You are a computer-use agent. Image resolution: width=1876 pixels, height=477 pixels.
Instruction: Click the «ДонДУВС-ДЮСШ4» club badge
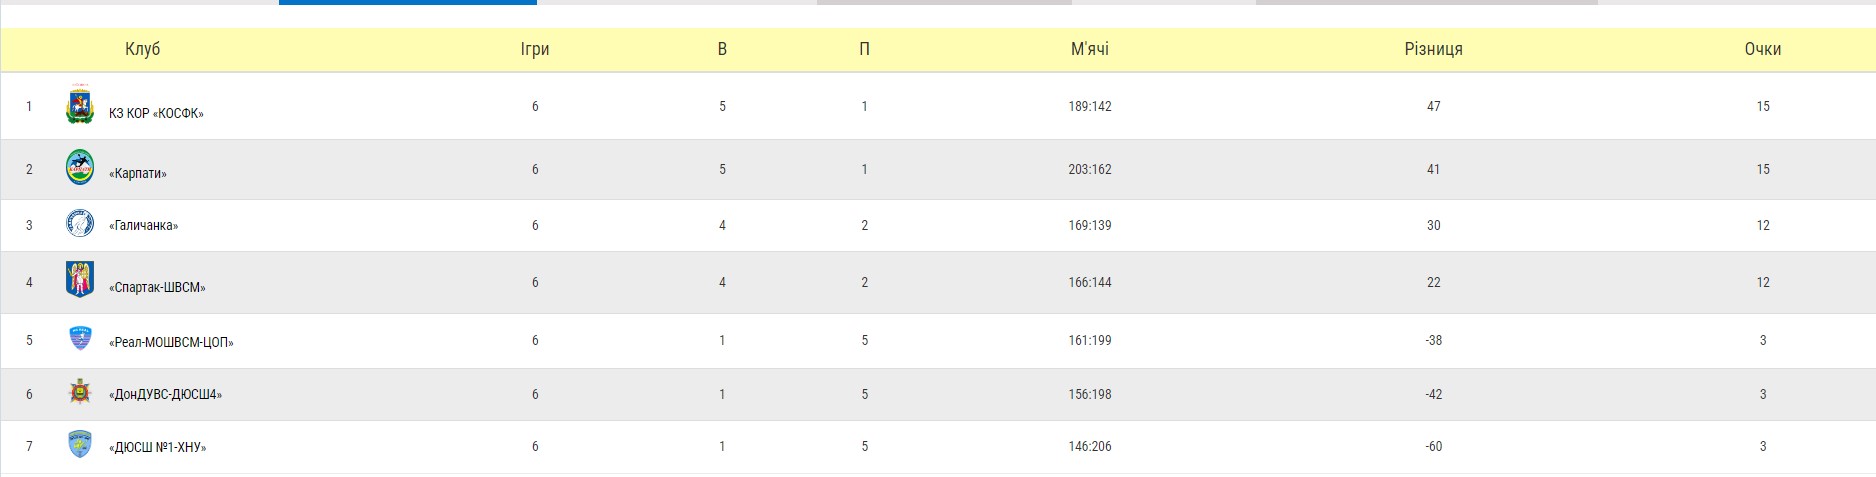click(80, 392)
